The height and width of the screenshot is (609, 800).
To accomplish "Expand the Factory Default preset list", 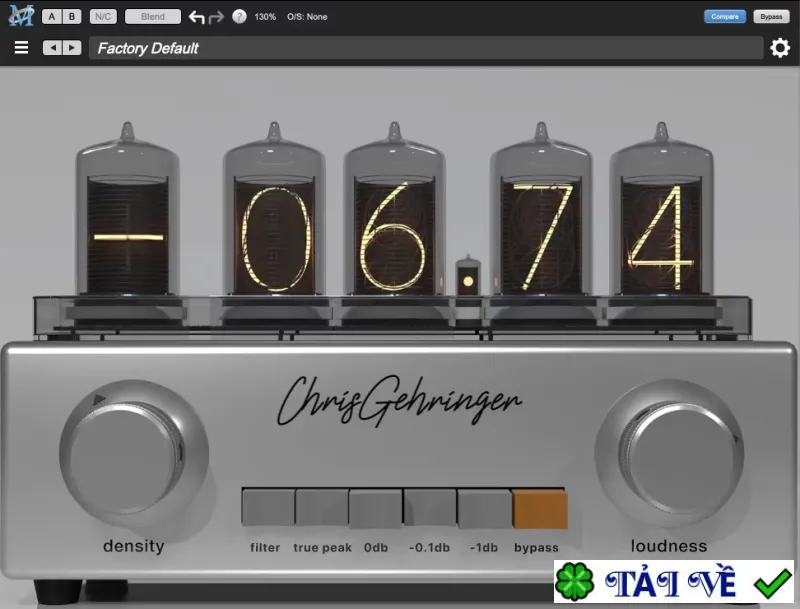I will 426,48.
